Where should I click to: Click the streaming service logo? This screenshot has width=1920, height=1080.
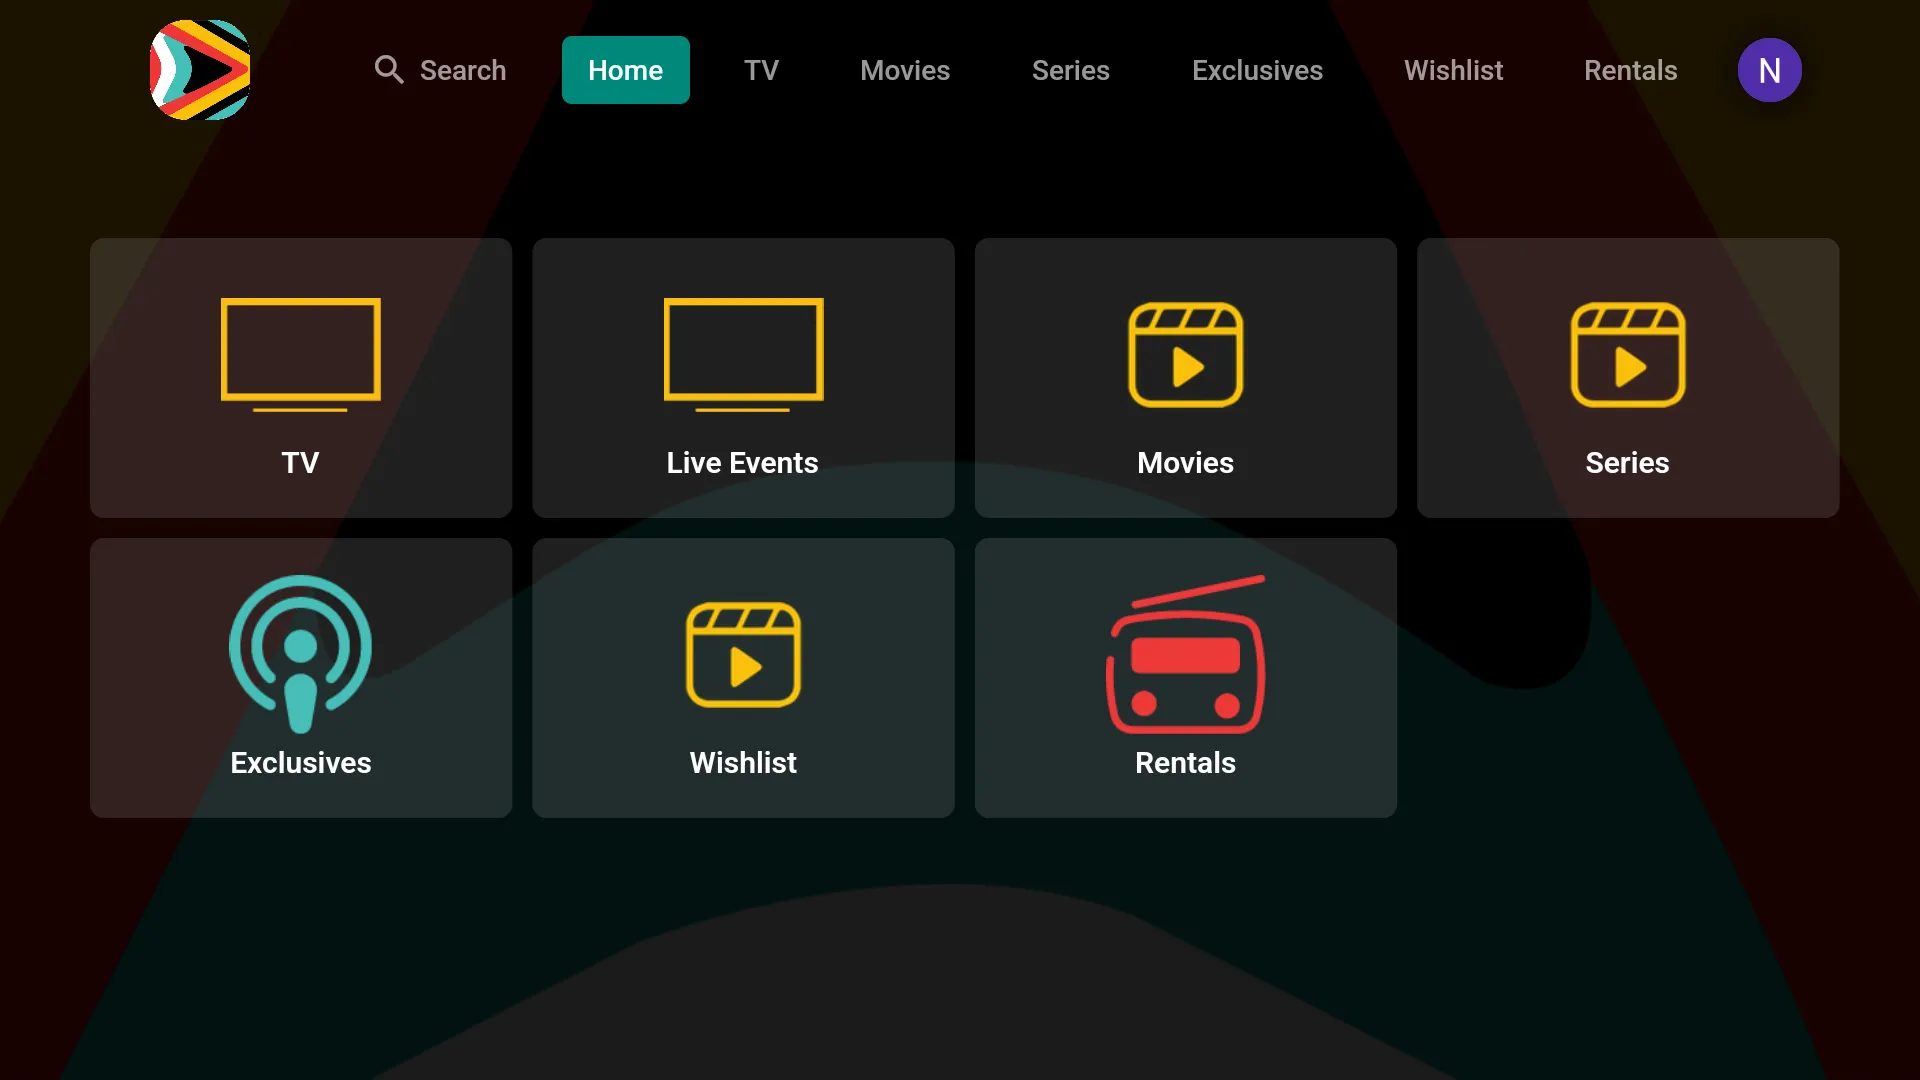click(199, 70)
